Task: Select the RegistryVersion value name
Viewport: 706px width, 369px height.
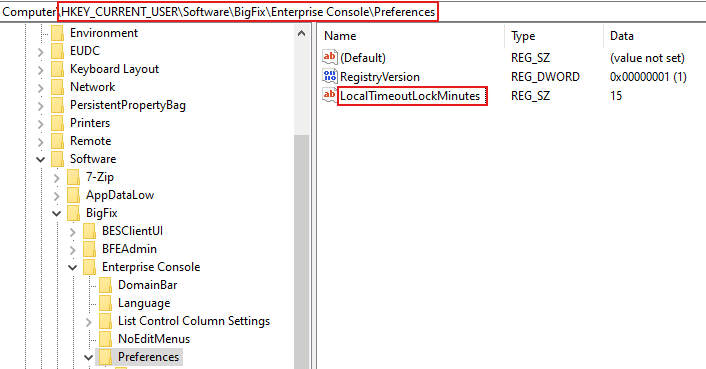Action: click(x=380, y=77)
